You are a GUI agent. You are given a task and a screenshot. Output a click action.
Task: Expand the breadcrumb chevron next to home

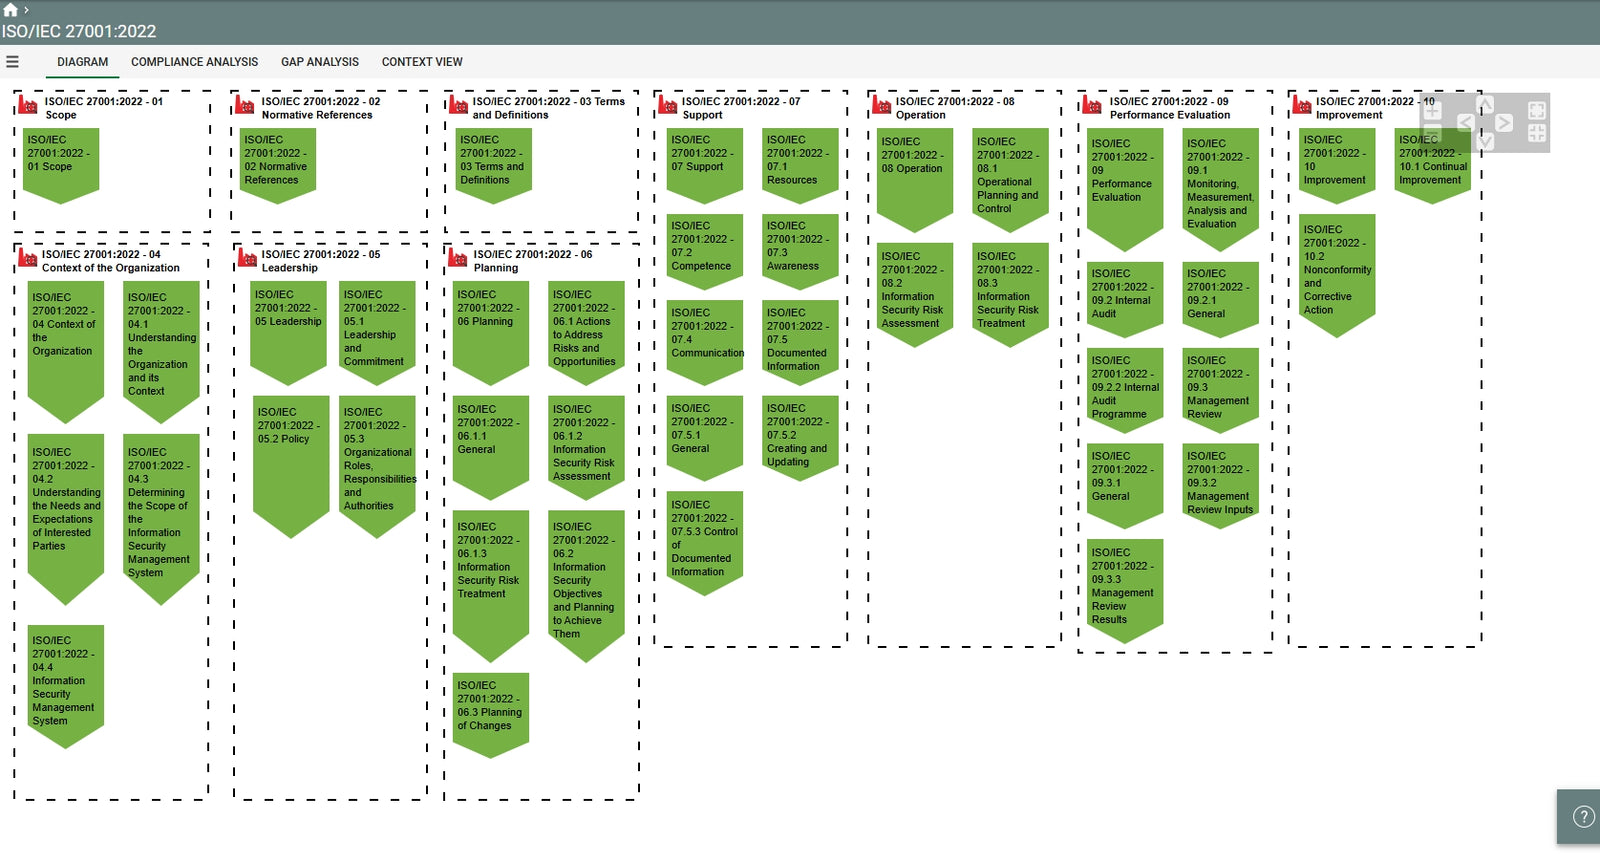click(x=26, y=10)
